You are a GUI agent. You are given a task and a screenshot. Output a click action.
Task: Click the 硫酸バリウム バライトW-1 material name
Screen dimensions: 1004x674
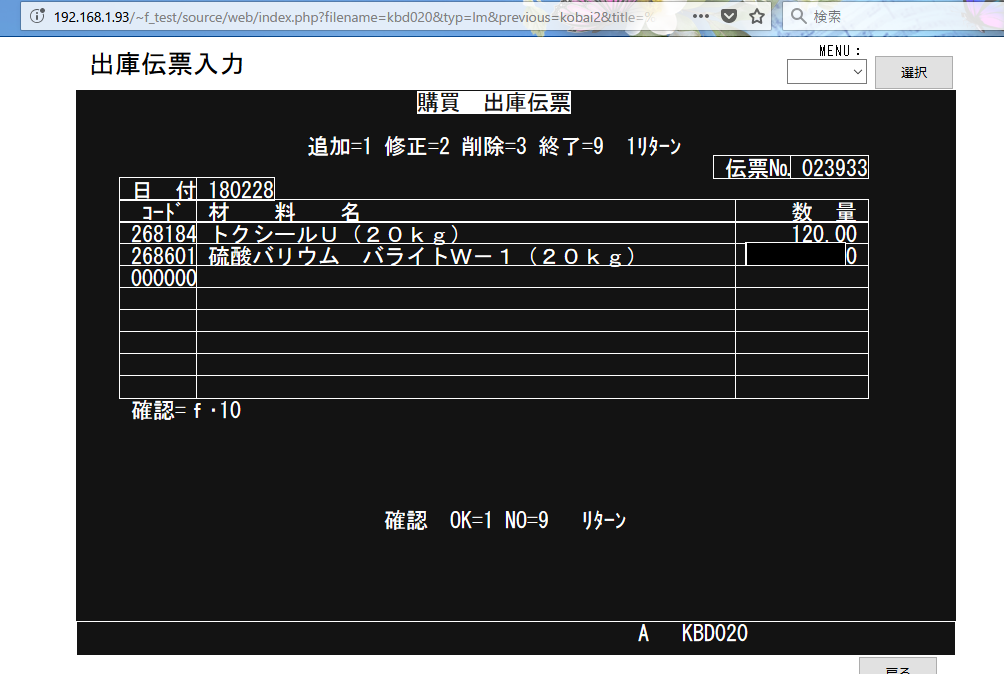pos(422,256)
